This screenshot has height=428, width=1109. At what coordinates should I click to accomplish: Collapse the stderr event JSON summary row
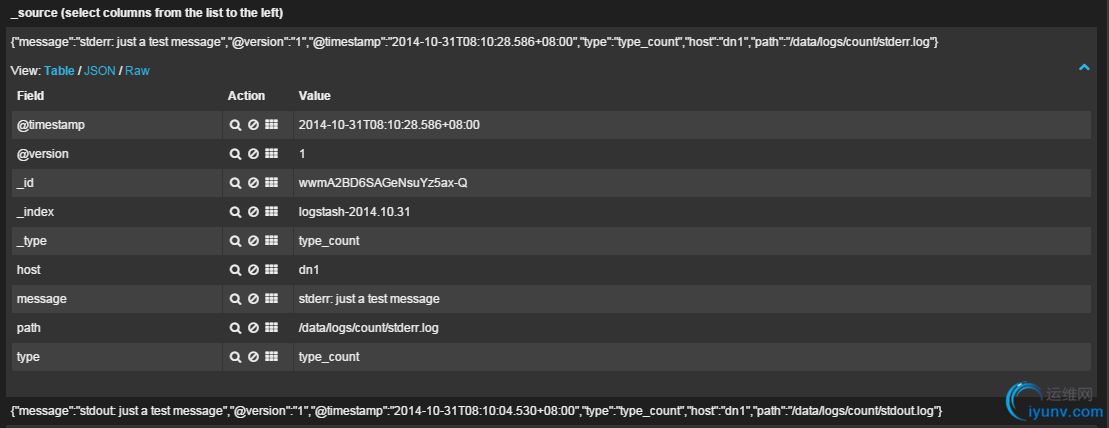[473, 41]
